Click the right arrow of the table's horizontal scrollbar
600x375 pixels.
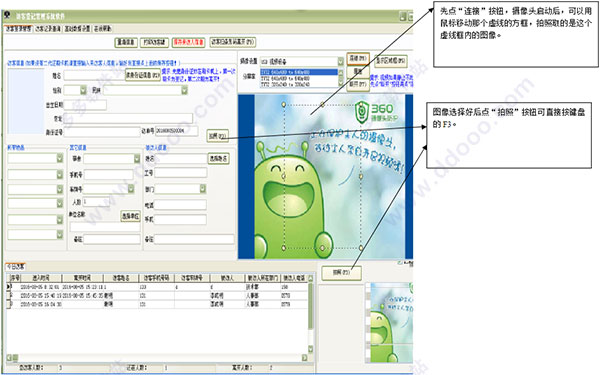(x=305, y=358)
